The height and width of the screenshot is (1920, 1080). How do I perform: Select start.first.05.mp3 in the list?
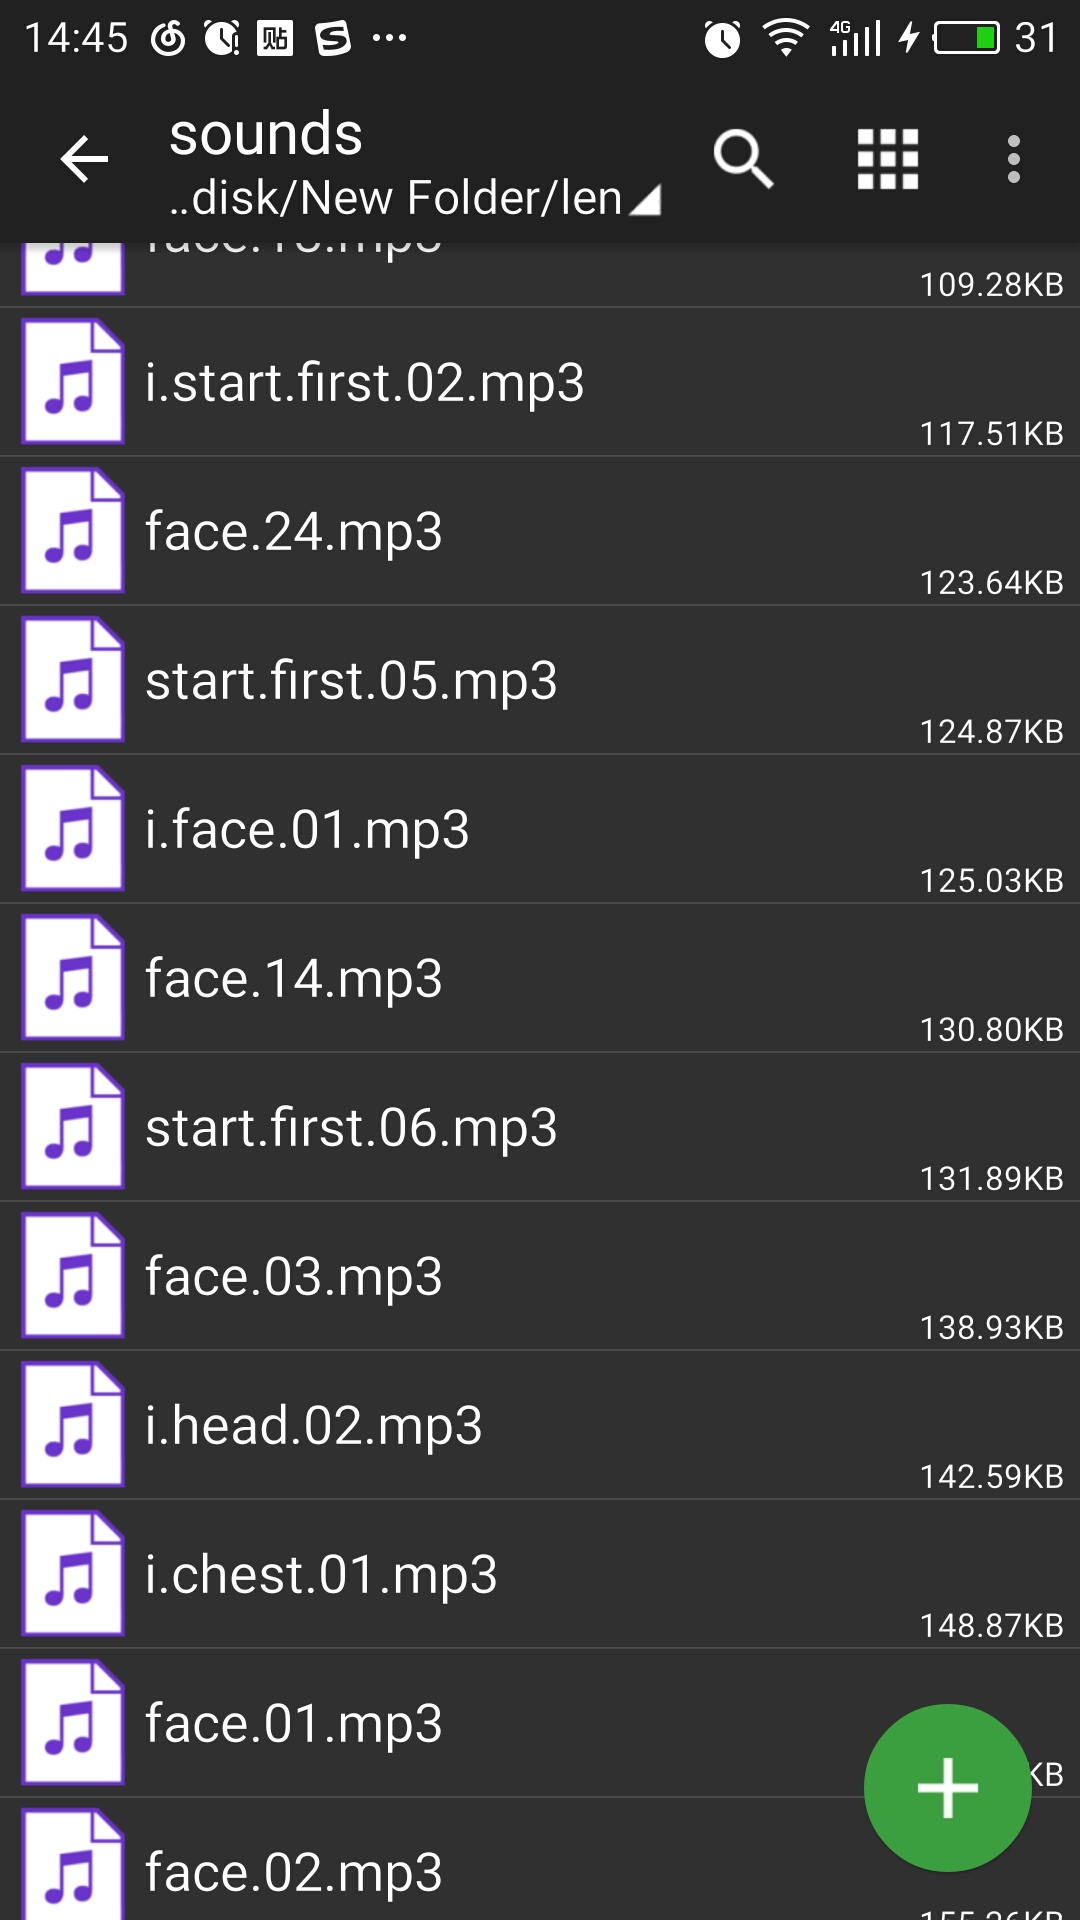351,681
